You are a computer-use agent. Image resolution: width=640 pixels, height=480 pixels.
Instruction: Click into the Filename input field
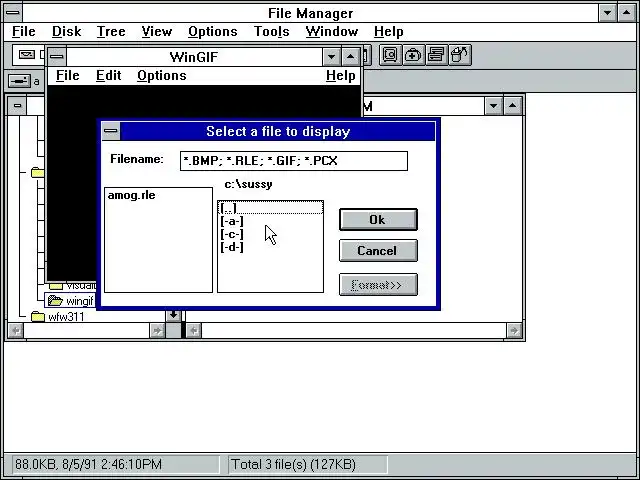tap(294, 161)
